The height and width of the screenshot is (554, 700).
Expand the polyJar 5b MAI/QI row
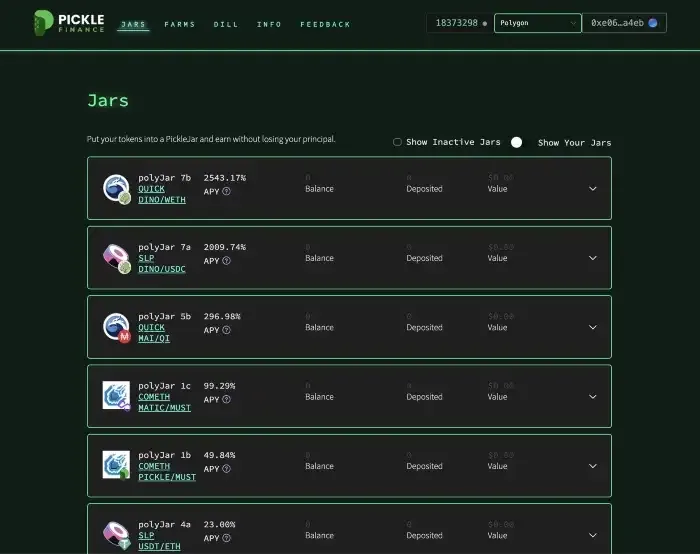pos(592,327)
